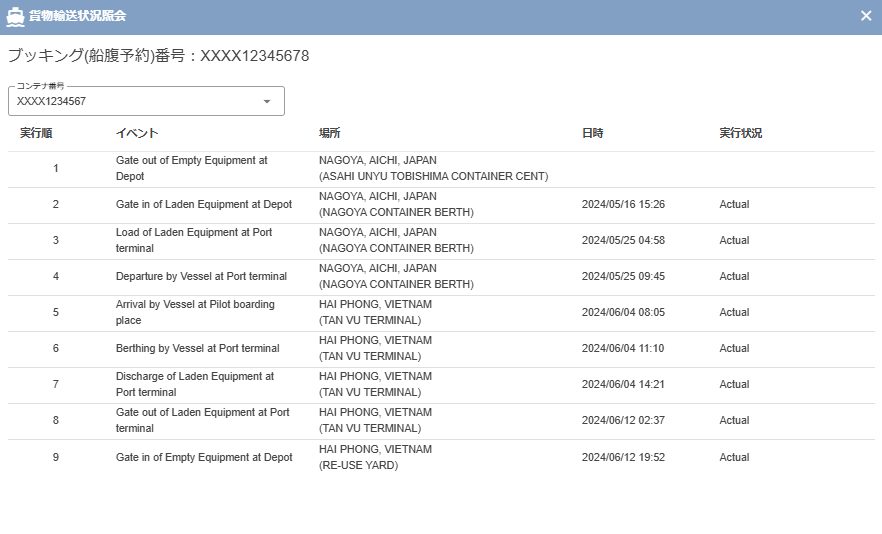
Task: Close the cargo tracking dialog
Action: (865, 16)
